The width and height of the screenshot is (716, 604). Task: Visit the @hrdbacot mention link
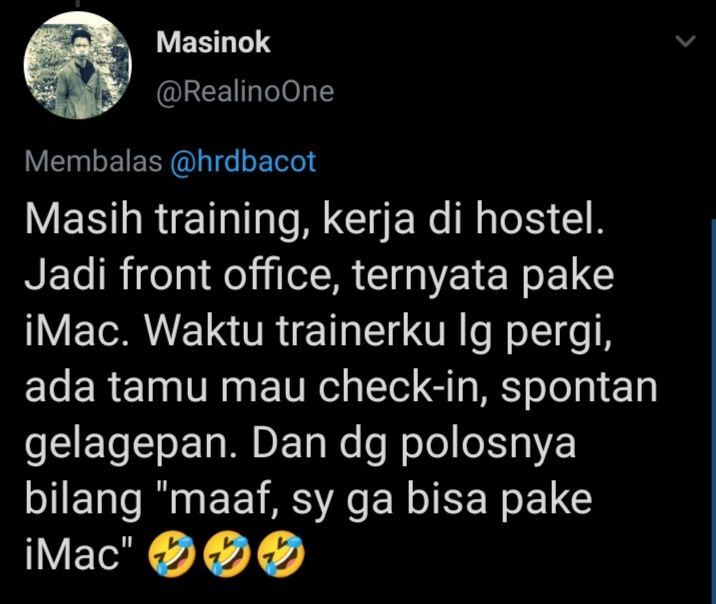click(x=243, y=162)
